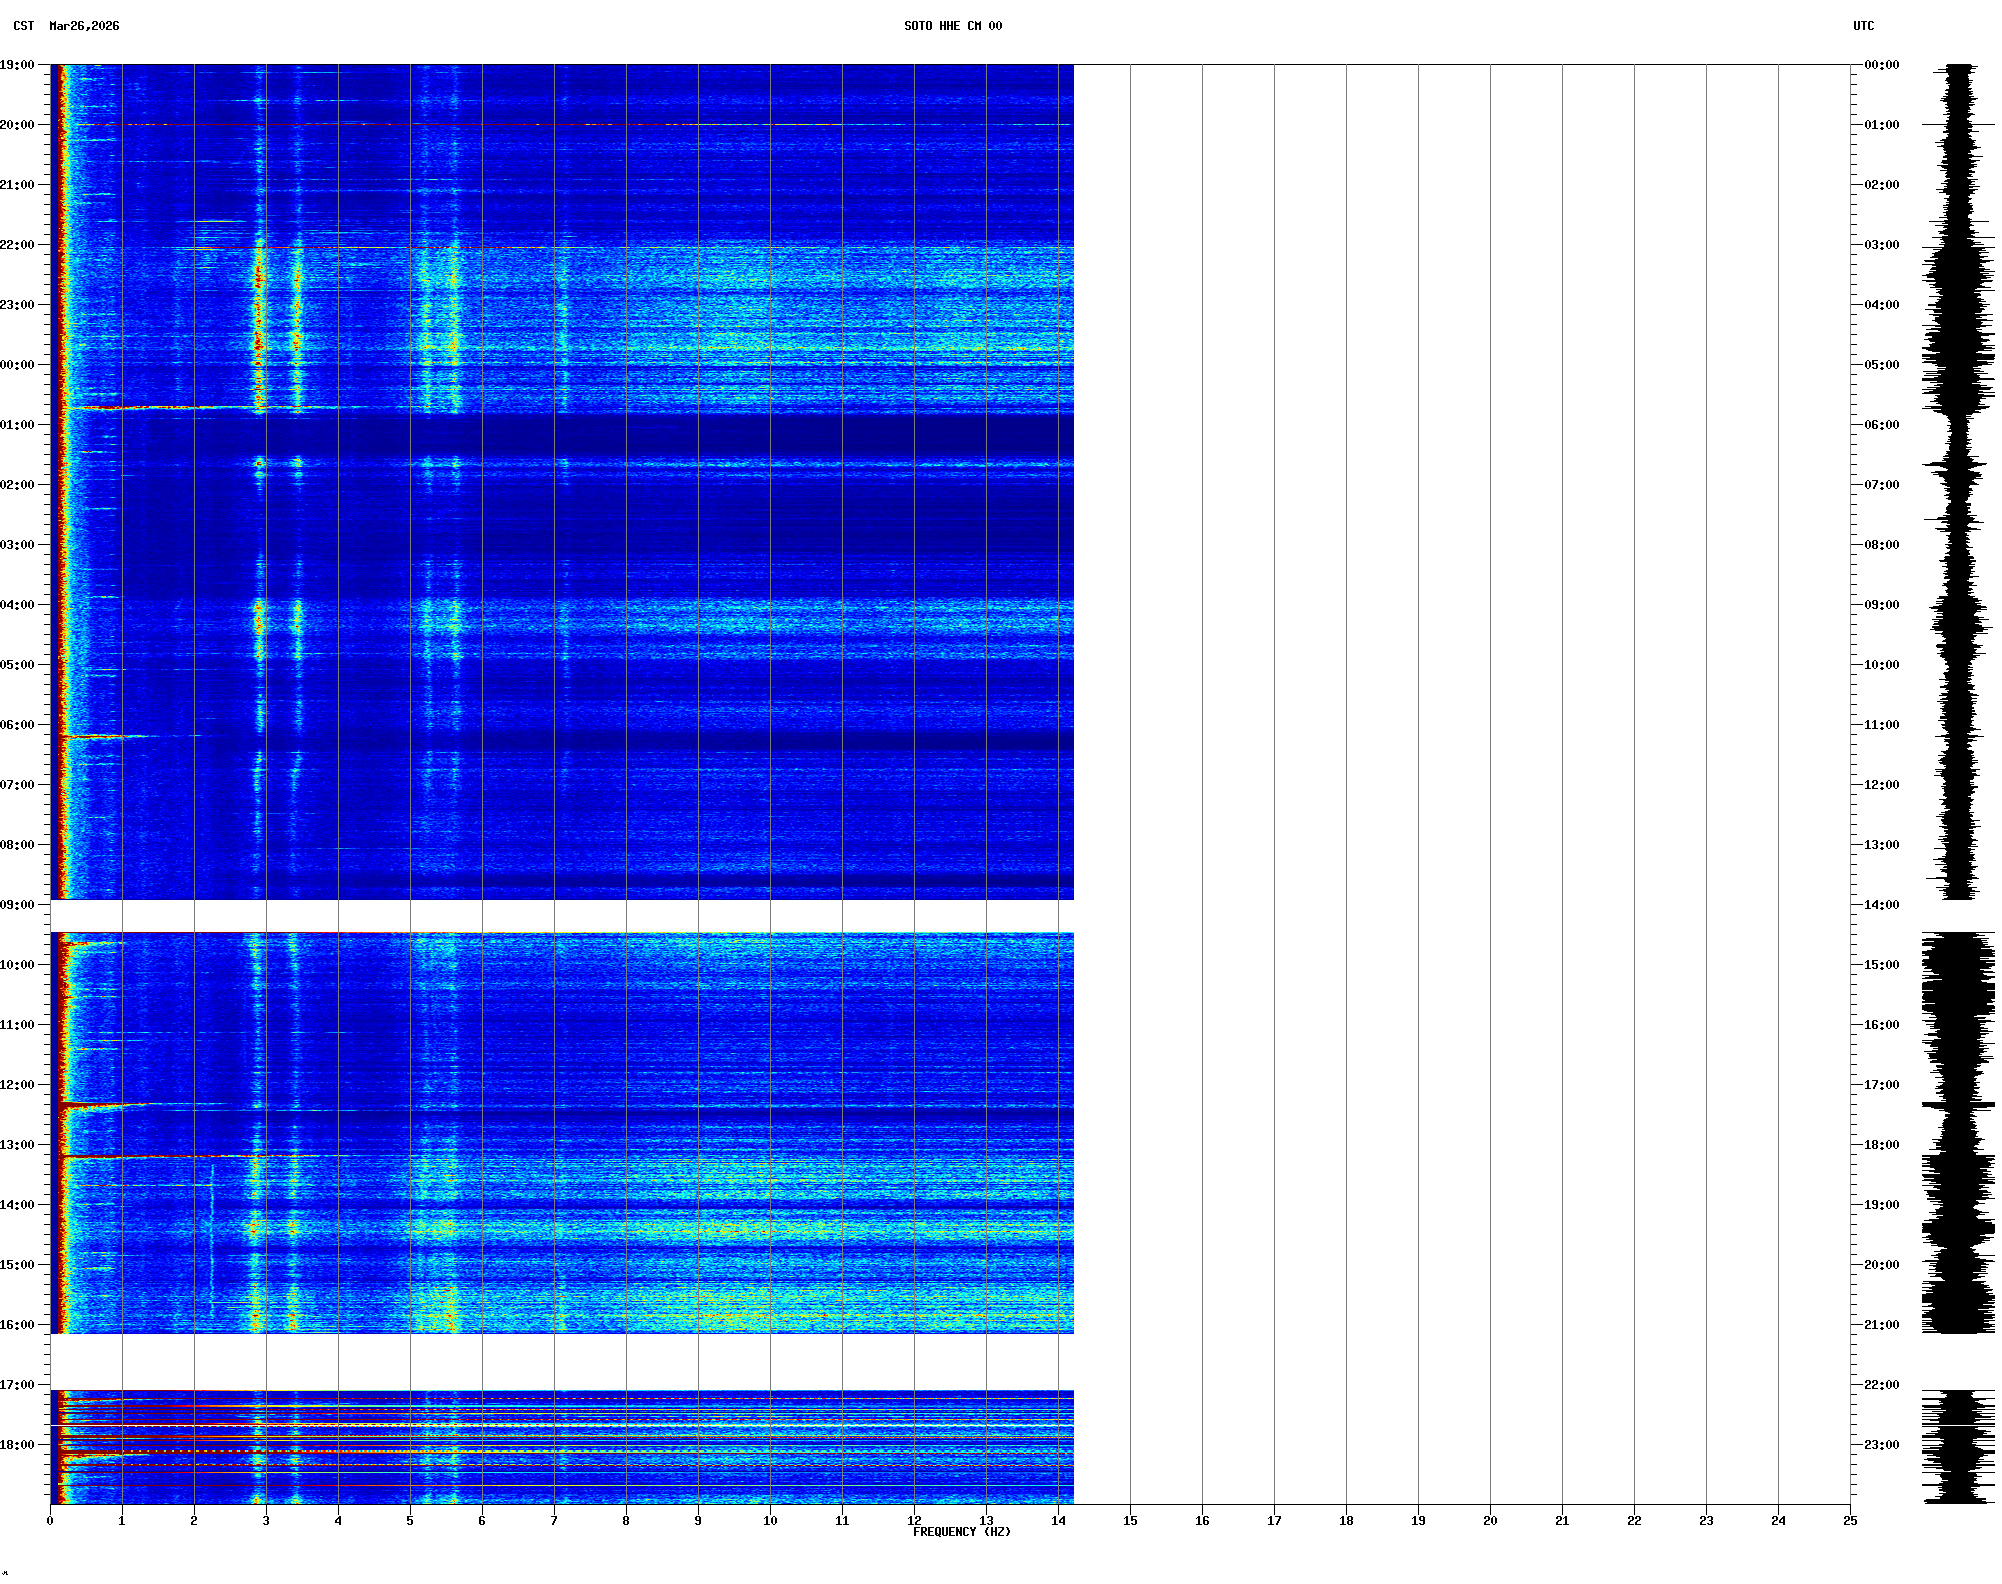Click the Mar26,2026 date label
2002x1584 pixels.
click(84, 26)
